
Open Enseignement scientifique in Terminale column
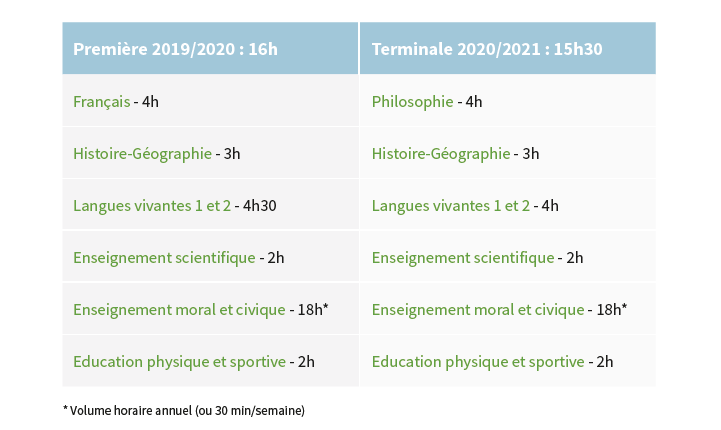click(x=463, y=258)
